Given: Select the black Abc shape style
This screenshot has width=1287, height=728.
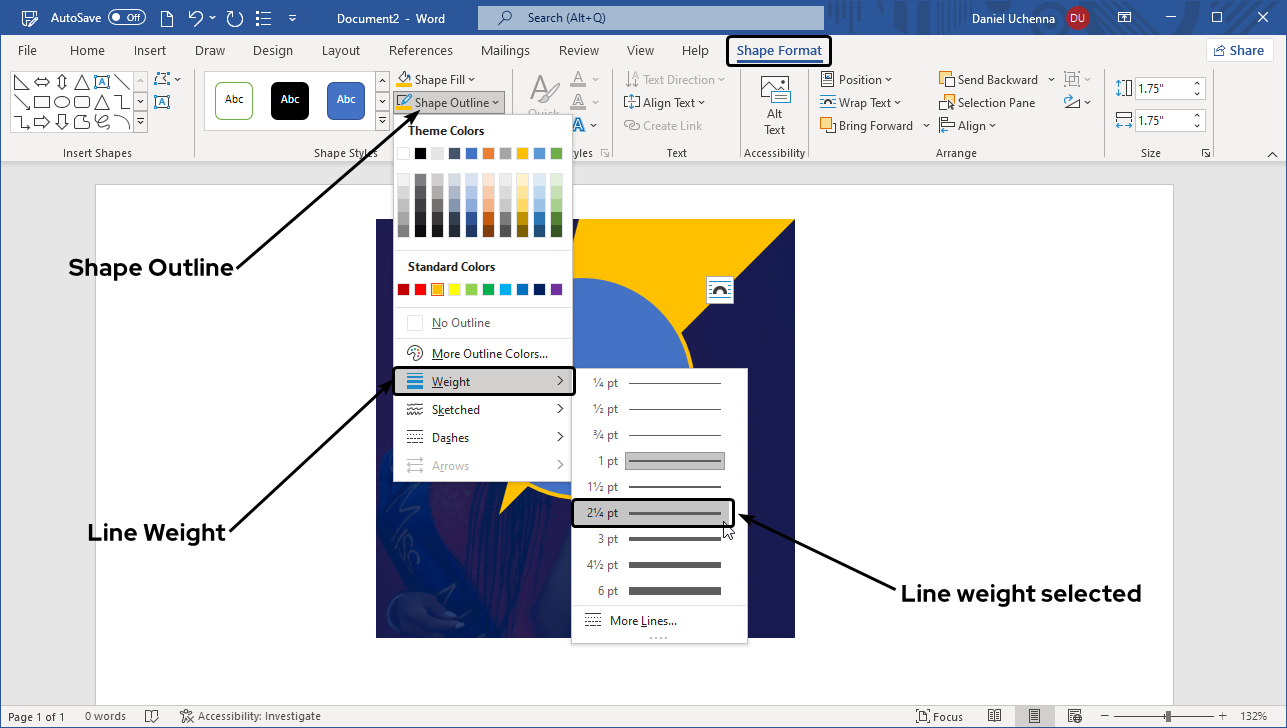Looking at the screenshot, I should coord(290,100).
